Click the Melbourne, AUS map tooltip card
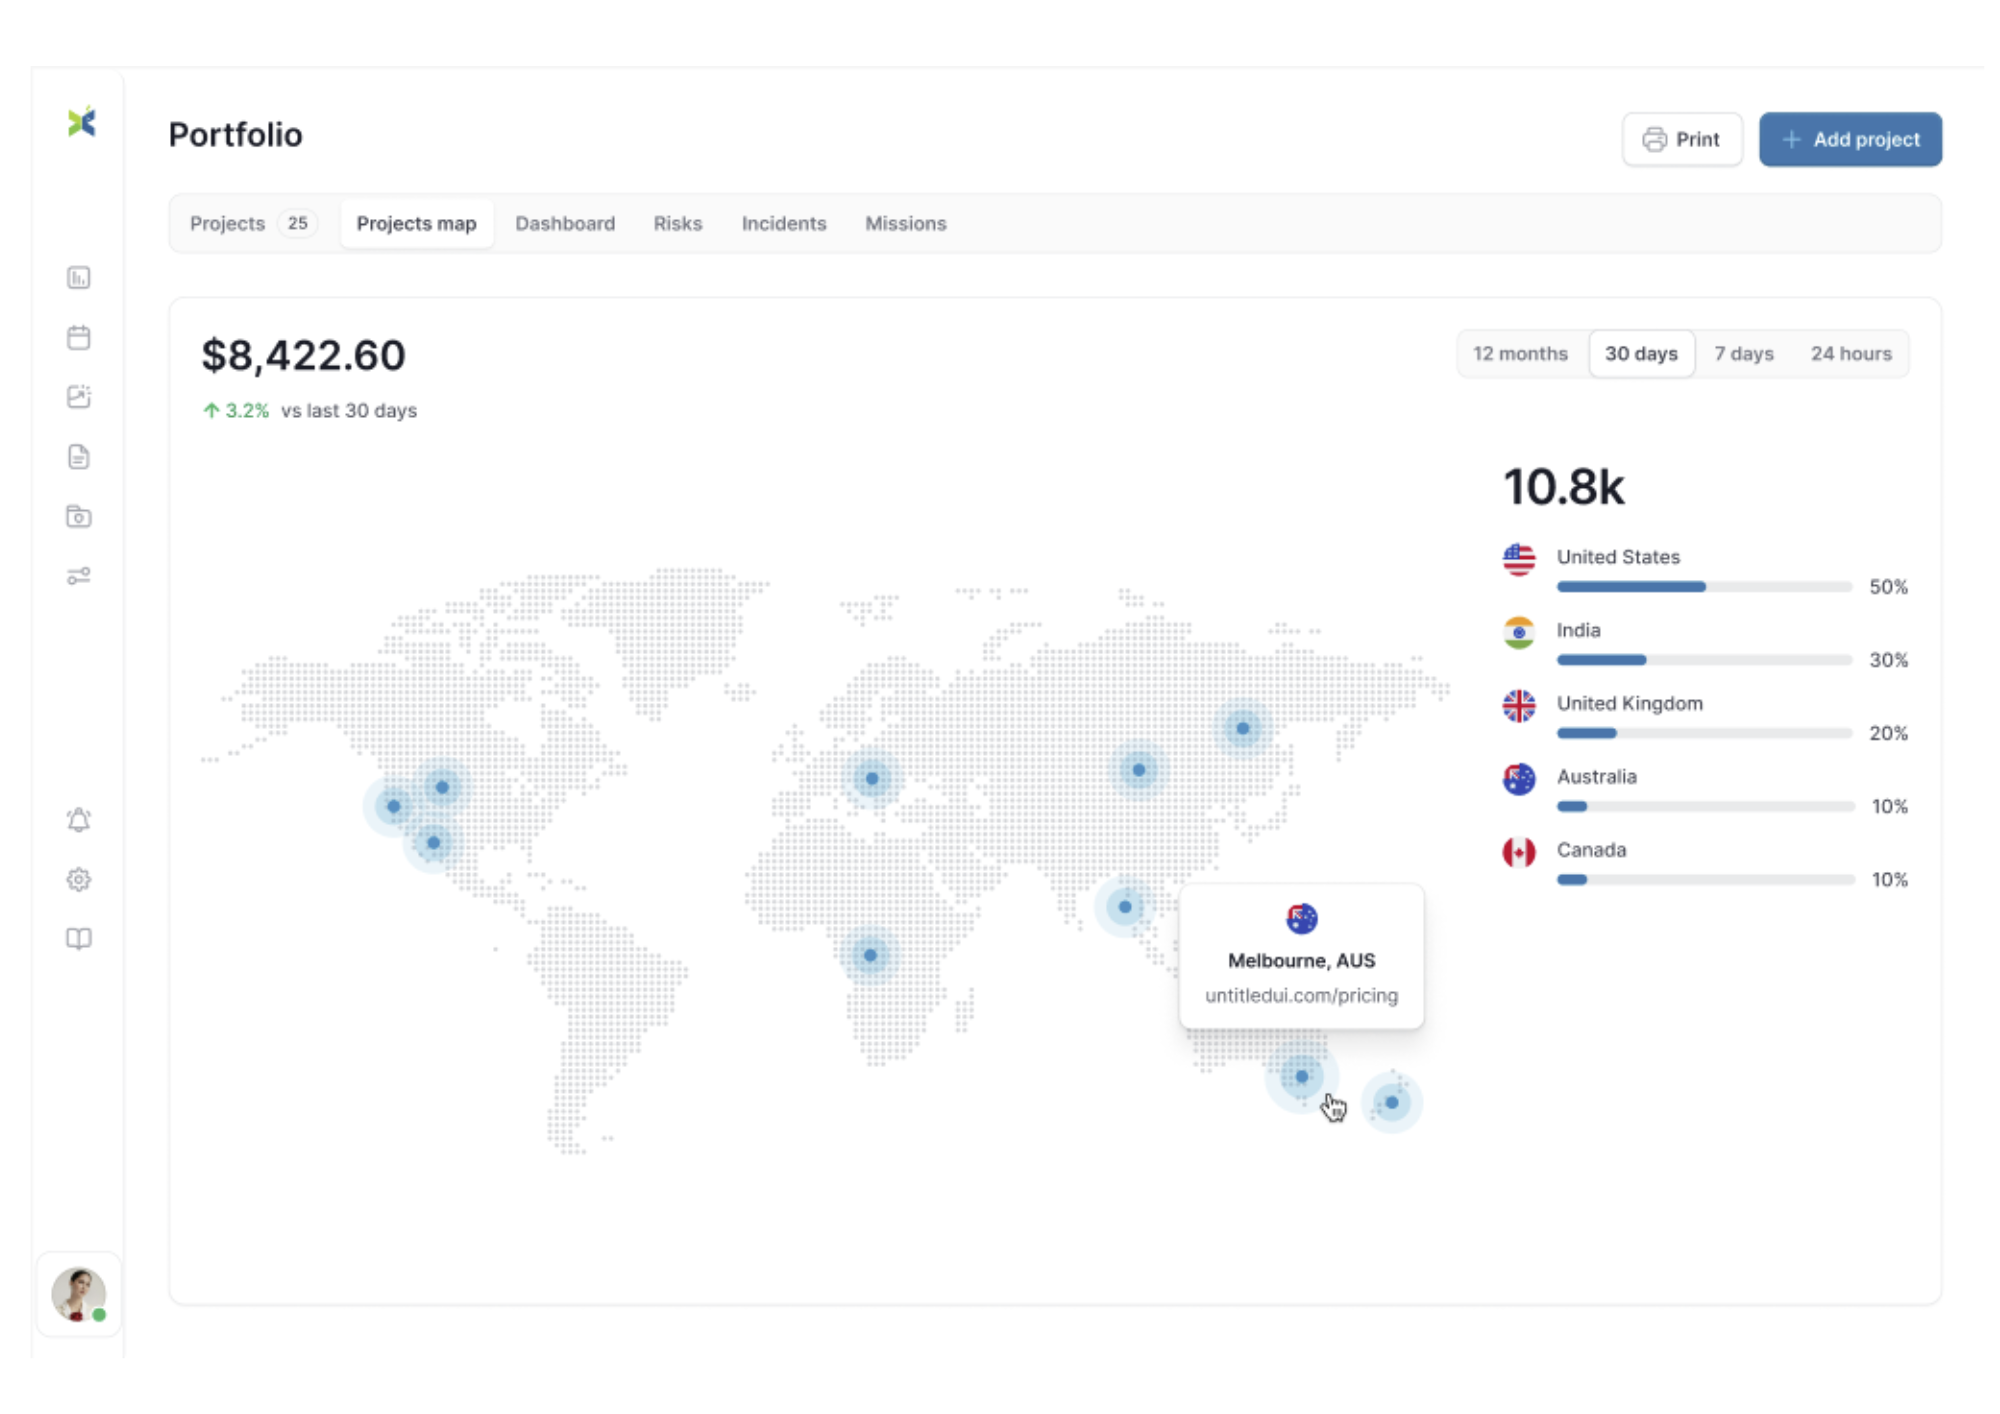Image resolution: width=2000 pixels, height=1414 pixels. [1301, 955]
